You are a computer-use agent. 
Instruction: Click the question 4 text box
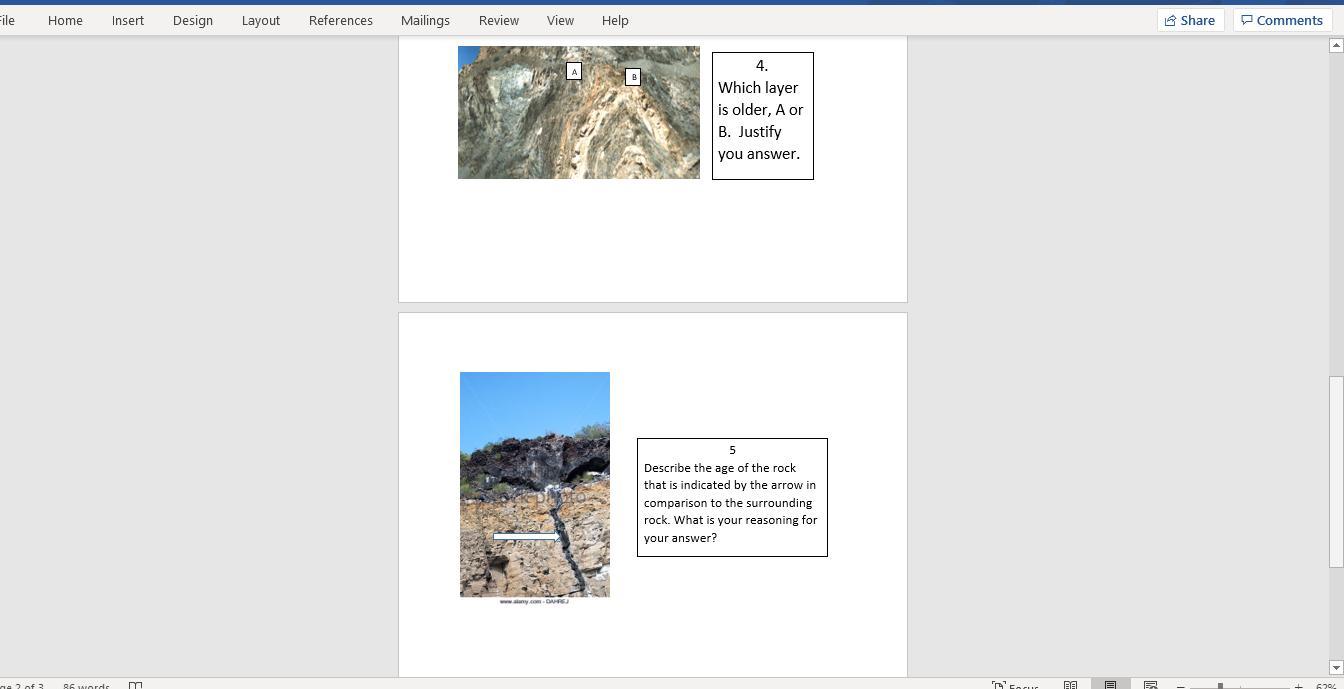763,116
